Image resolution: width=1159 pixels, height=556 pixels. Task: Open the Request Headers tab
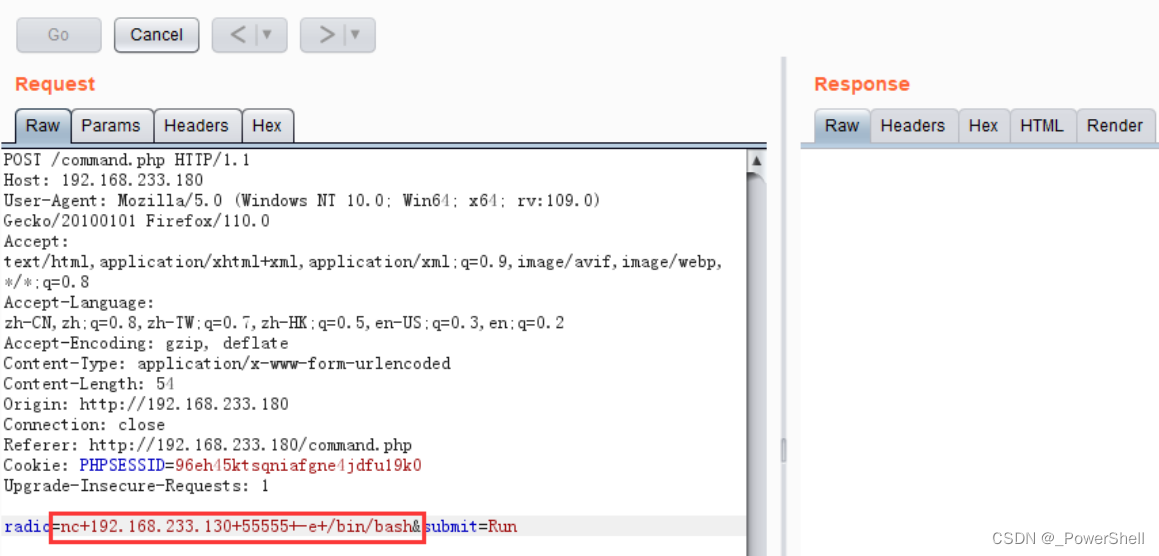196,126
